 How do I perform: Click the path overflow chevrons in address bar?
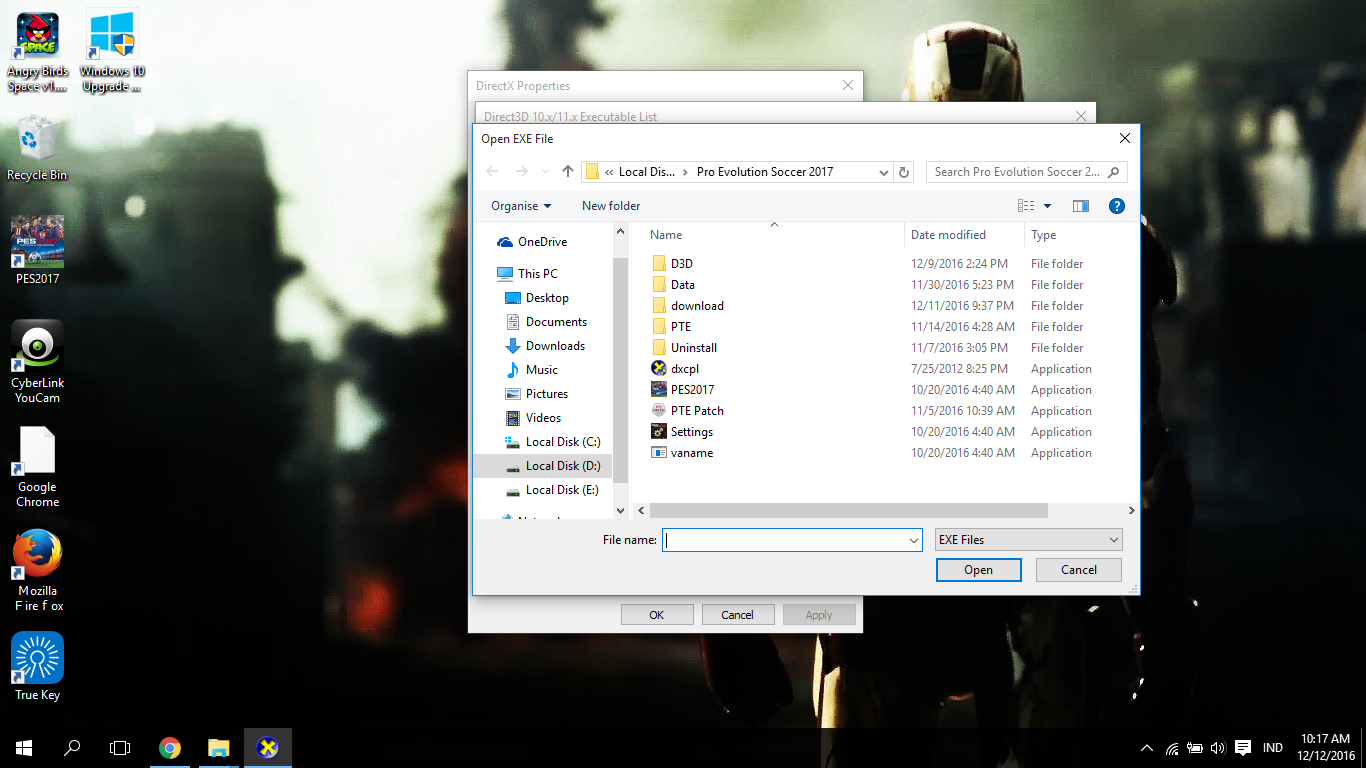tap(609, 172)
